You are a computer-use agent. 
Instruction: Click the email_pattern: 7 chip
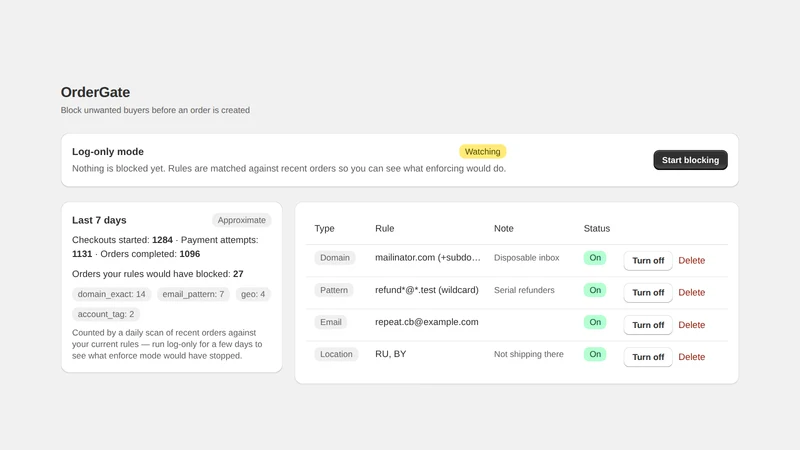pos(193,294)
